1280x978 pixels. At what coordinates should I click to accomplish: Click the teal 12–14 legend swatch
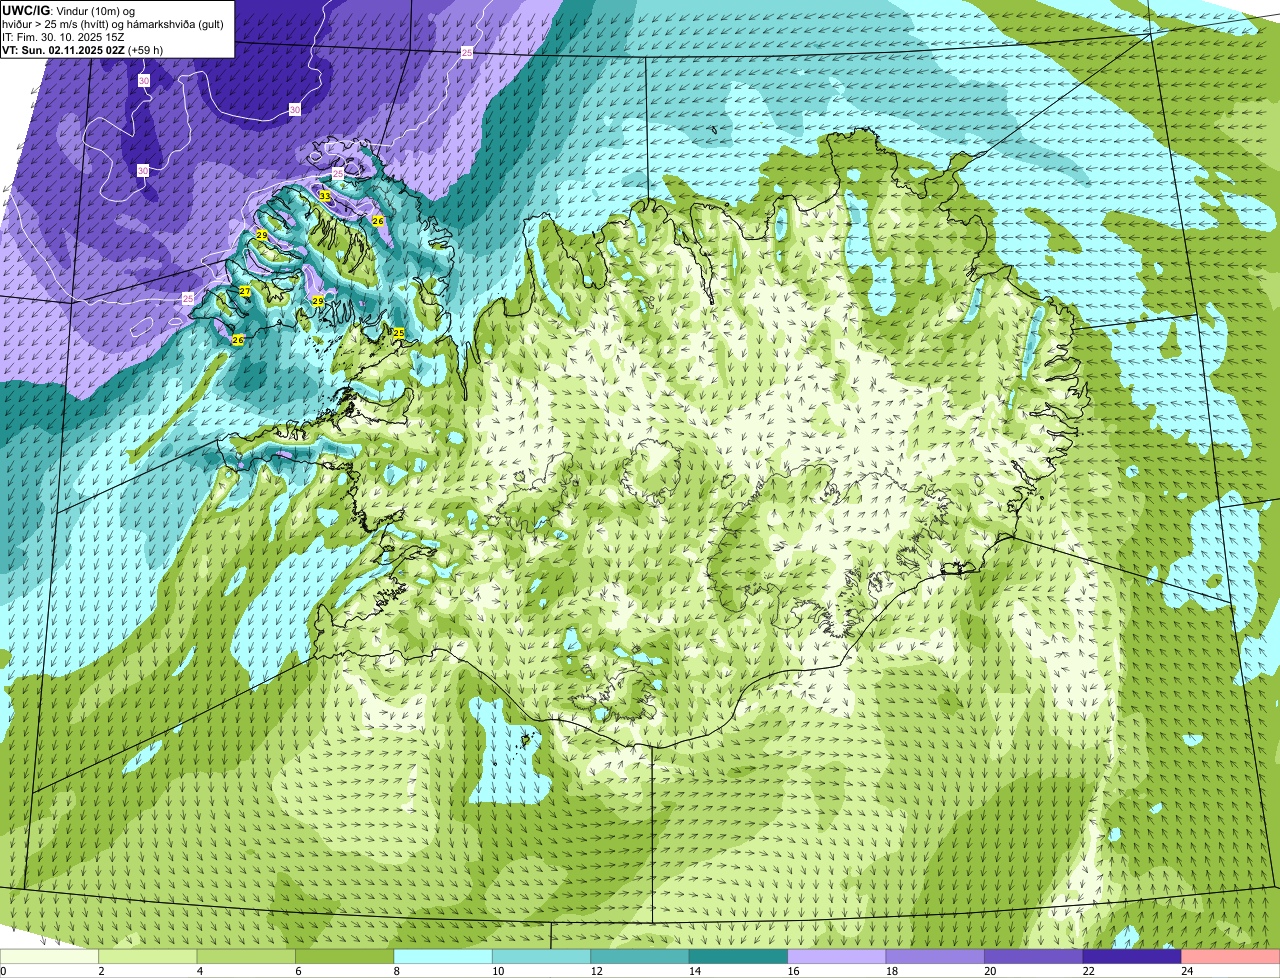tap(639, 956)
